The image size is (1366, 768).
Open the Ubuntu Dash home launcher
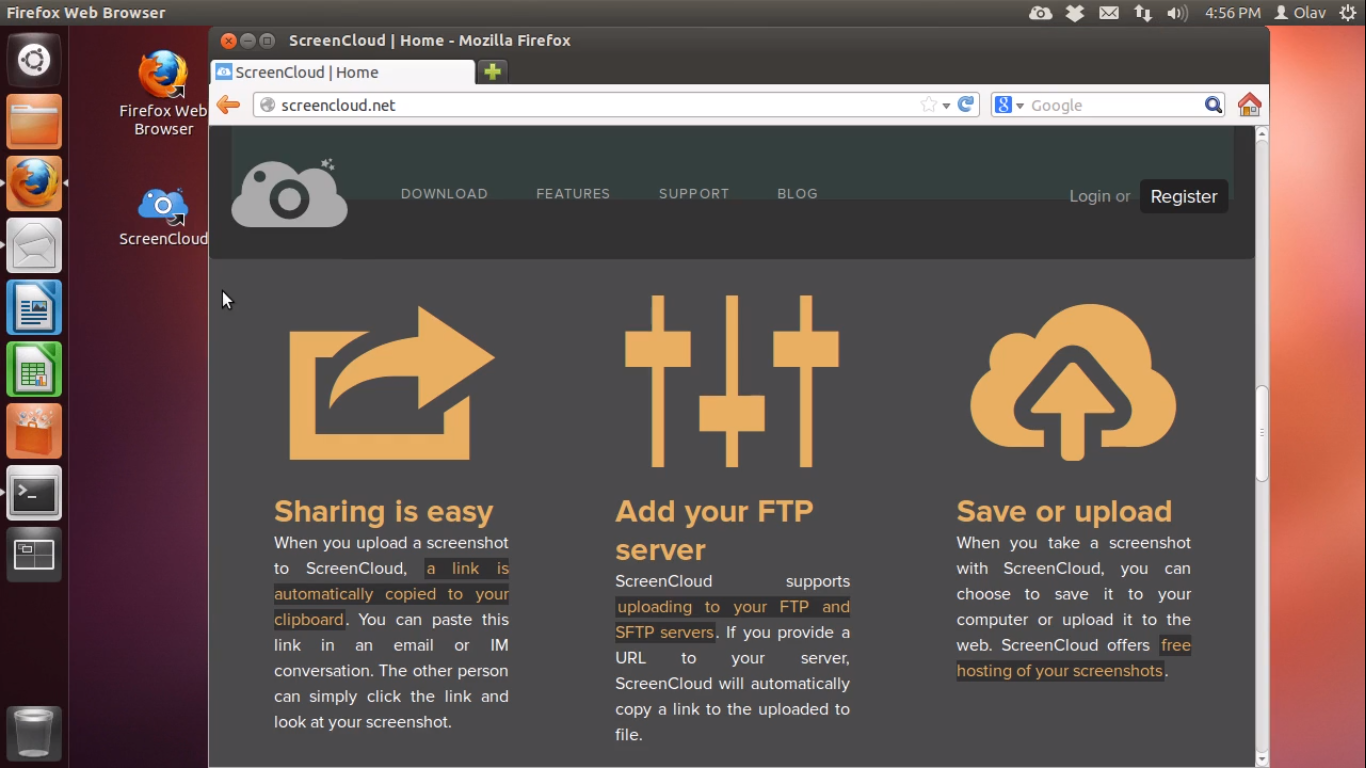point(34,60)
